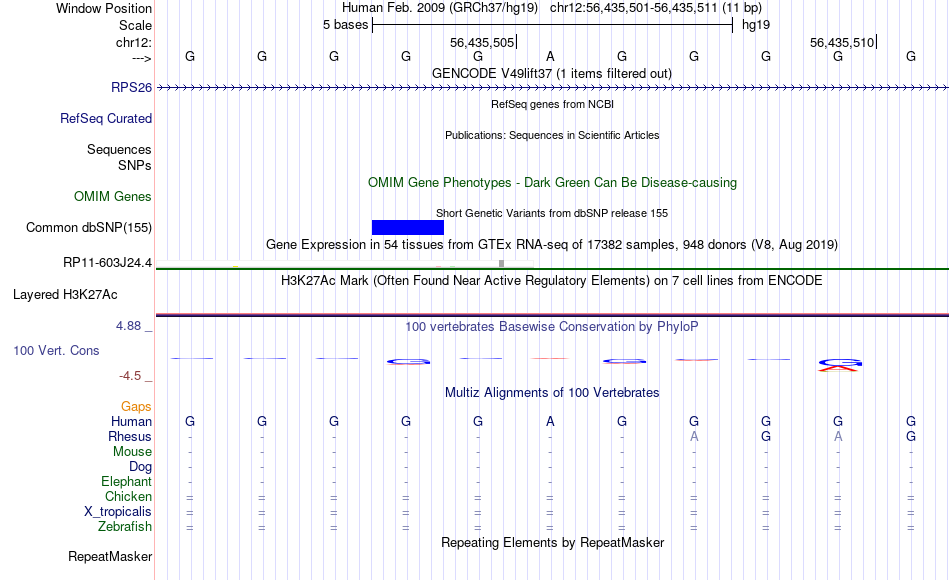Click the 5 bases scale text
This screenshot has height=580, width=950.
point(345,25)
